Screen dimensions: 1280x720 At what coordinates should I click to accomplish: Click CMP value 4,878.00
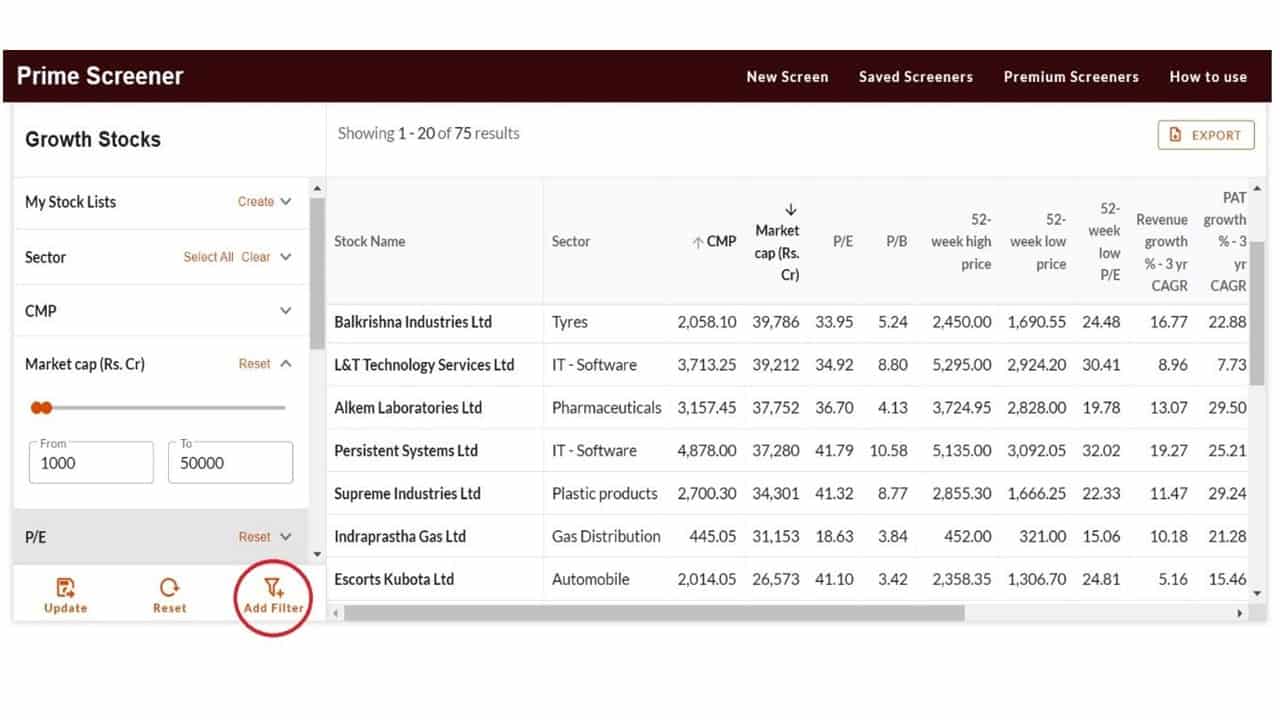(707, 451)
